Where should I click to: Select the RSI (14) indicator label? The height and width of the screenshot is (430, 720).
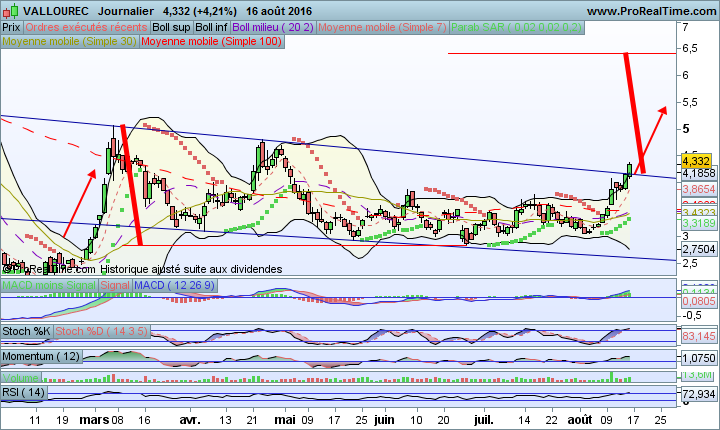click(x=23, y=392)
